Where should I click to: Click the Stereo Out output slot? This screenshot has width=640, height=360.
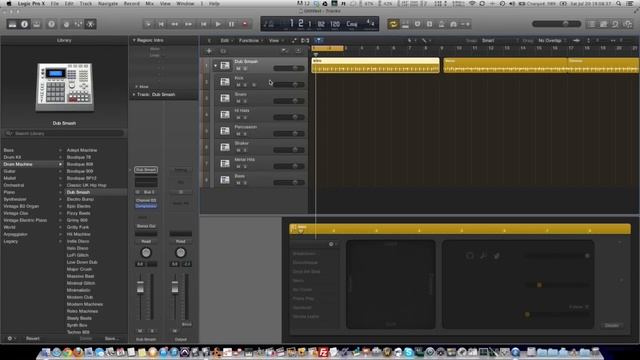146,226
